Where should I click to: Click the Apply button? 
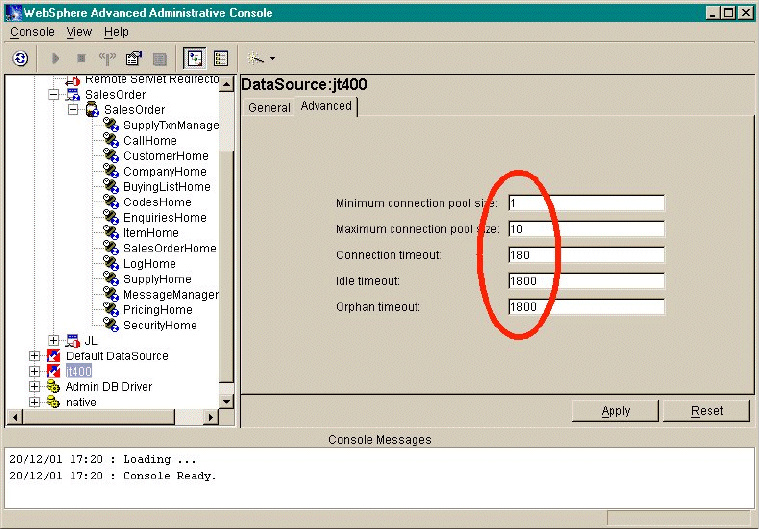615,411
